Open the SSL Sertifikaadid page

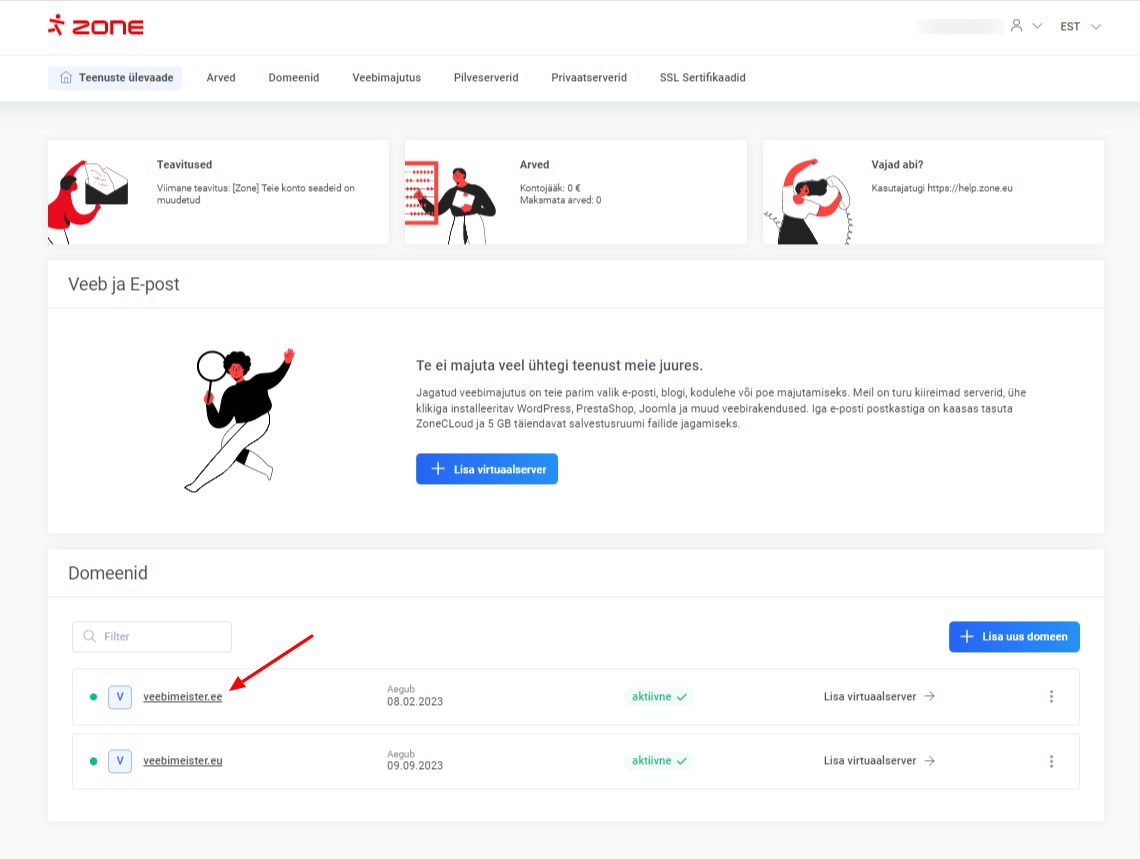pos(702,78)
